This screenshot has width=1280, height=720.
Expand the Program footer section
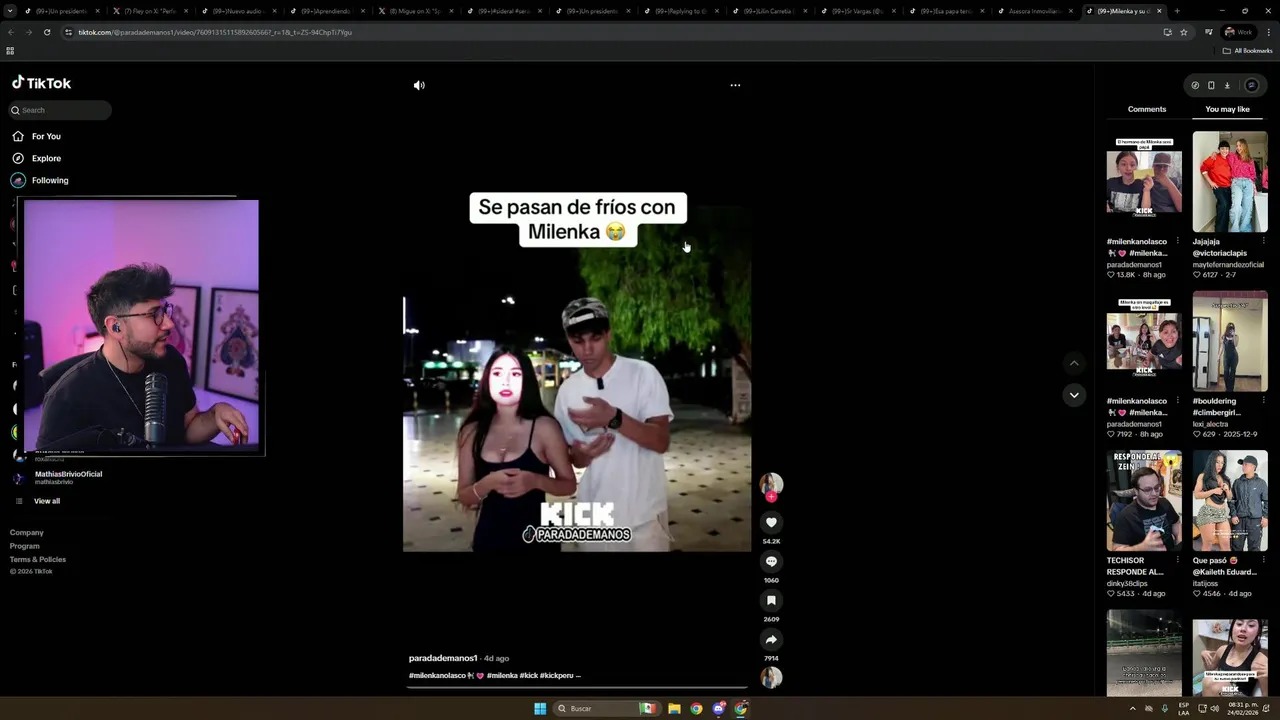click(x=25, y=546)
